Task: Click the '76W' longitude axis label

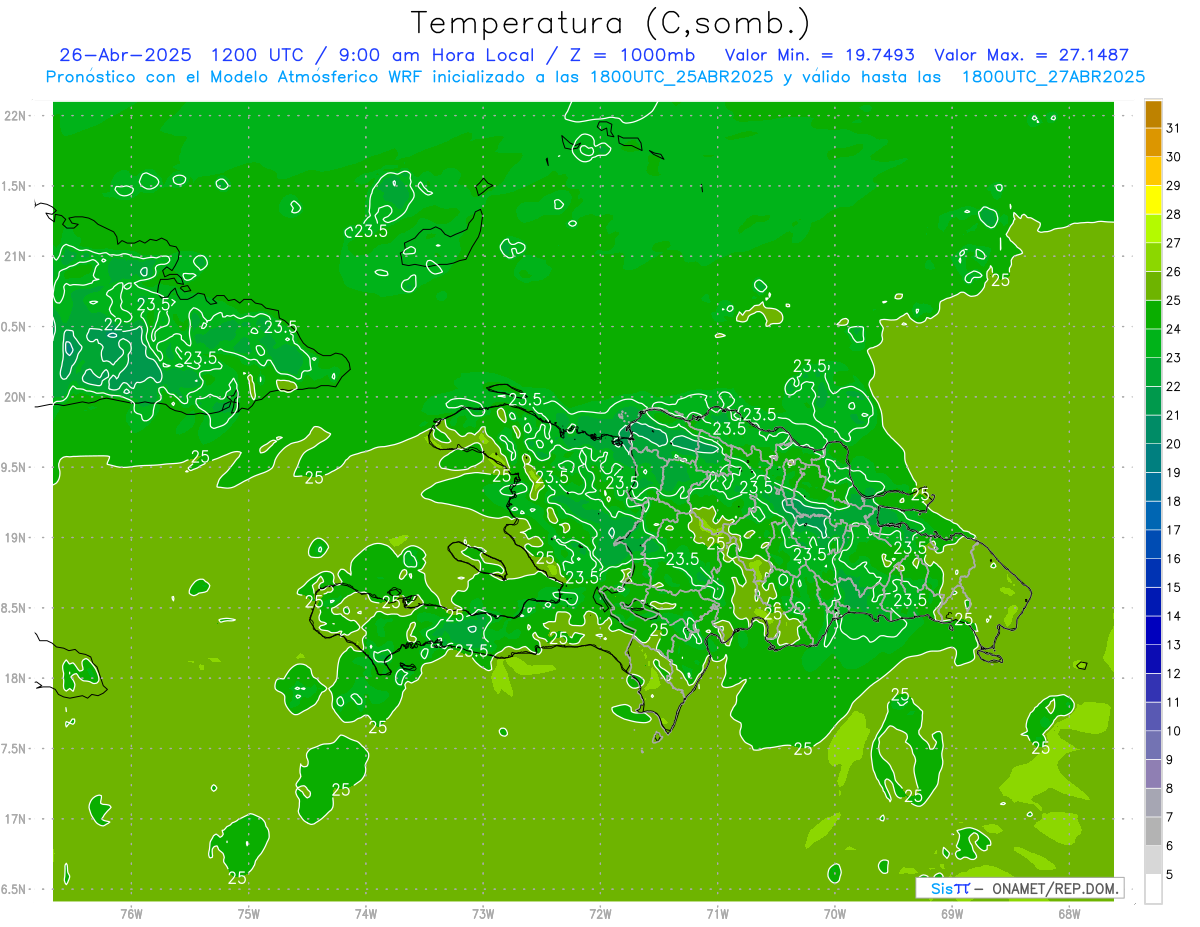Action: 131,913
